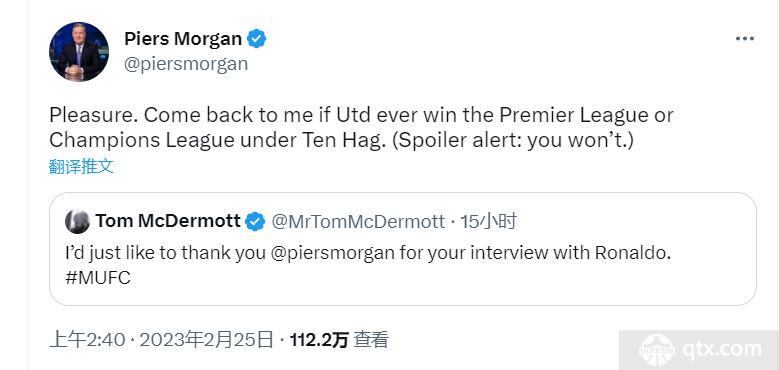Viewport: 779px width, 370px height.
Task: Open Tom McDermott's name in quoted tweet
Action: click(x=168, y=221)
